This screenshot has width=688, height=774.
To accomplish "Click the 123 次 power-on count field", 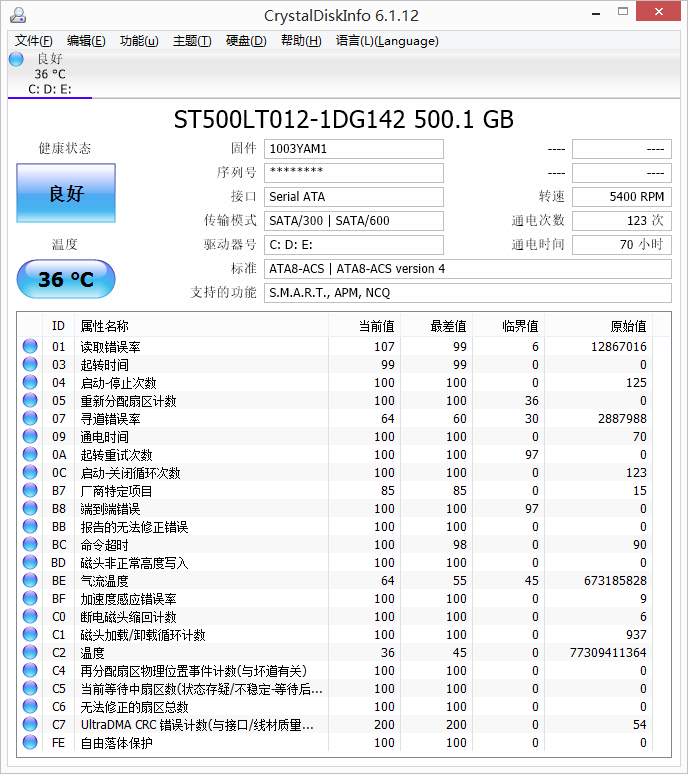I will (x=622, y=221).
